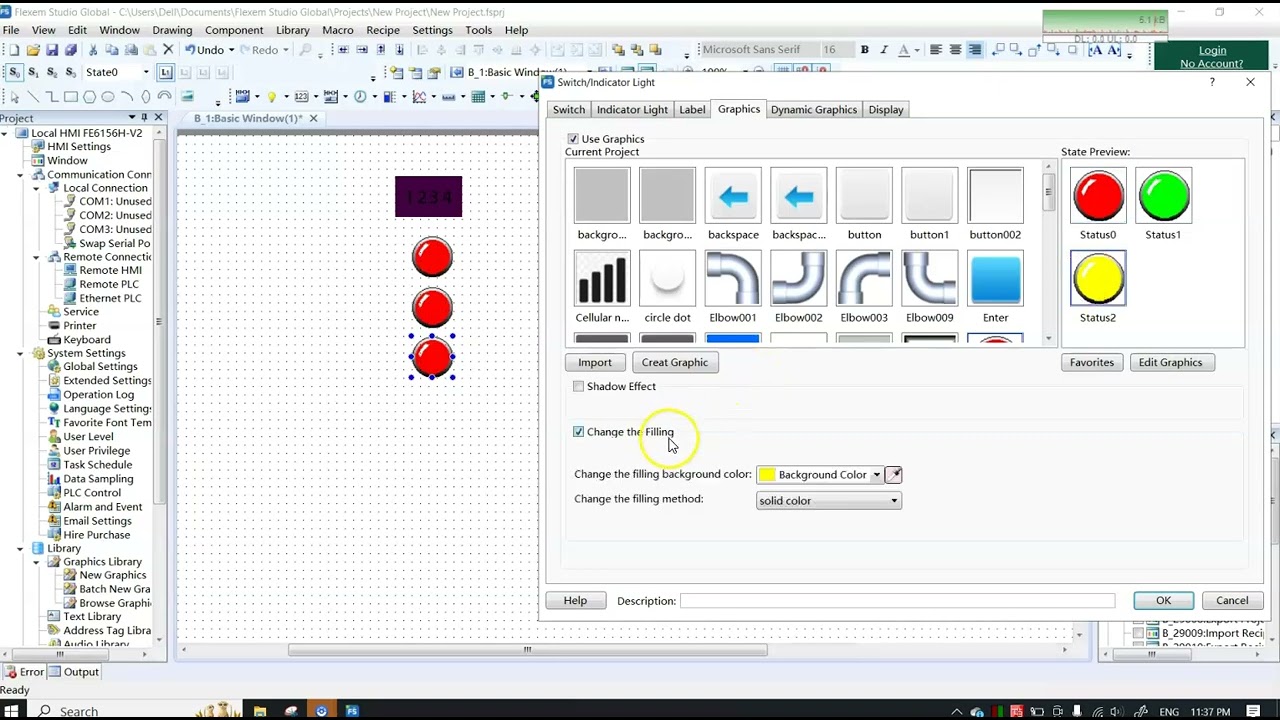Select Status1 green light preview

pyautogui.click(x=1163, y=196)
